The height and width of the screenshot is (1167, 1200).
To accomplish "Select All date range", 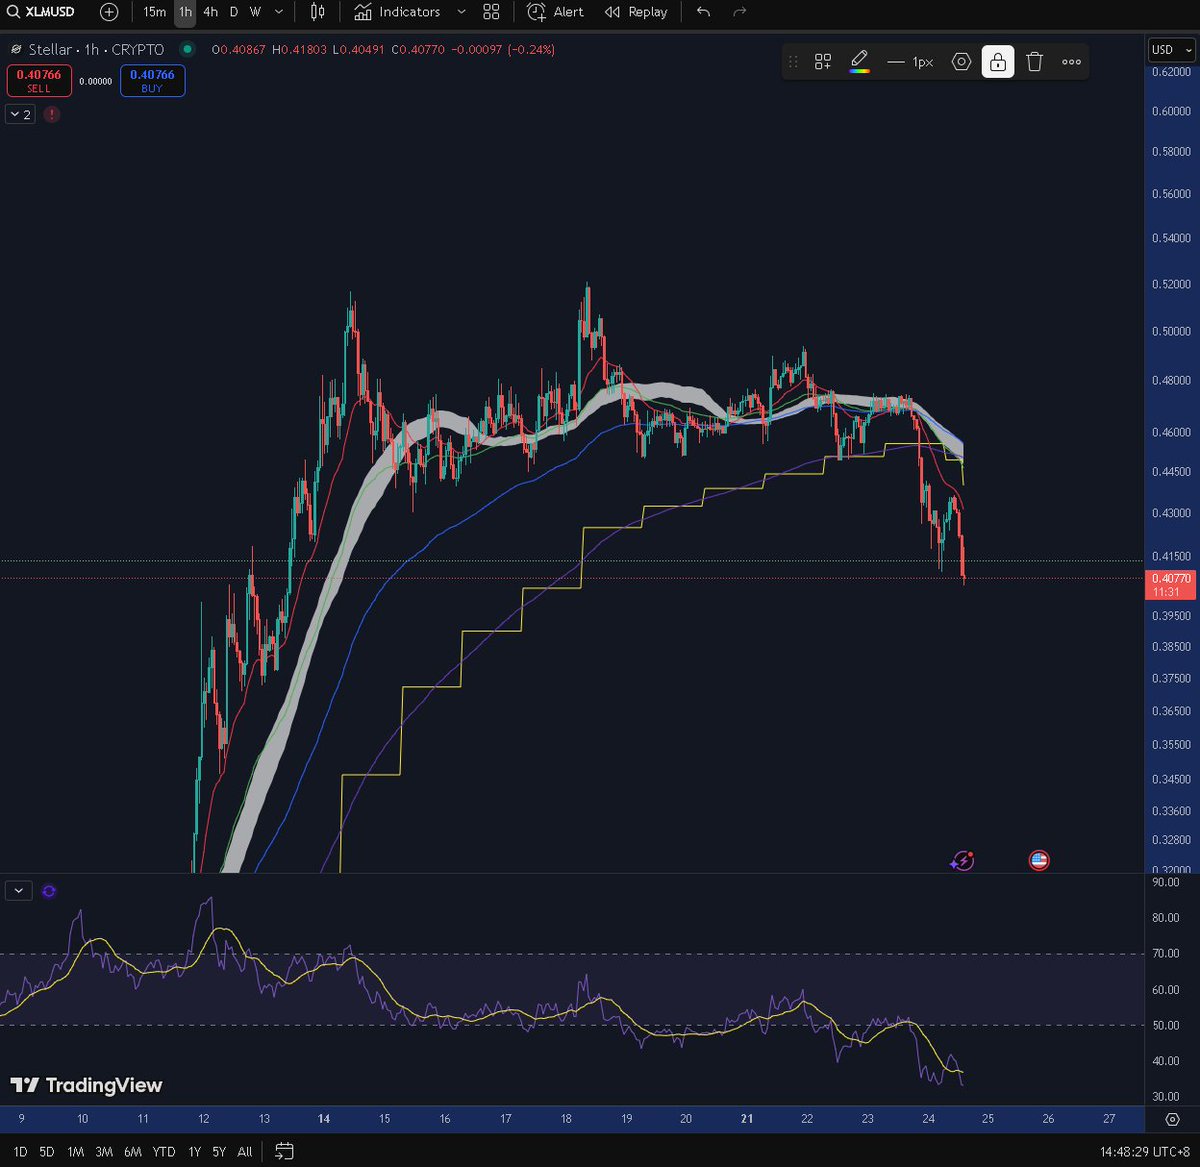I will [245, 1151].
